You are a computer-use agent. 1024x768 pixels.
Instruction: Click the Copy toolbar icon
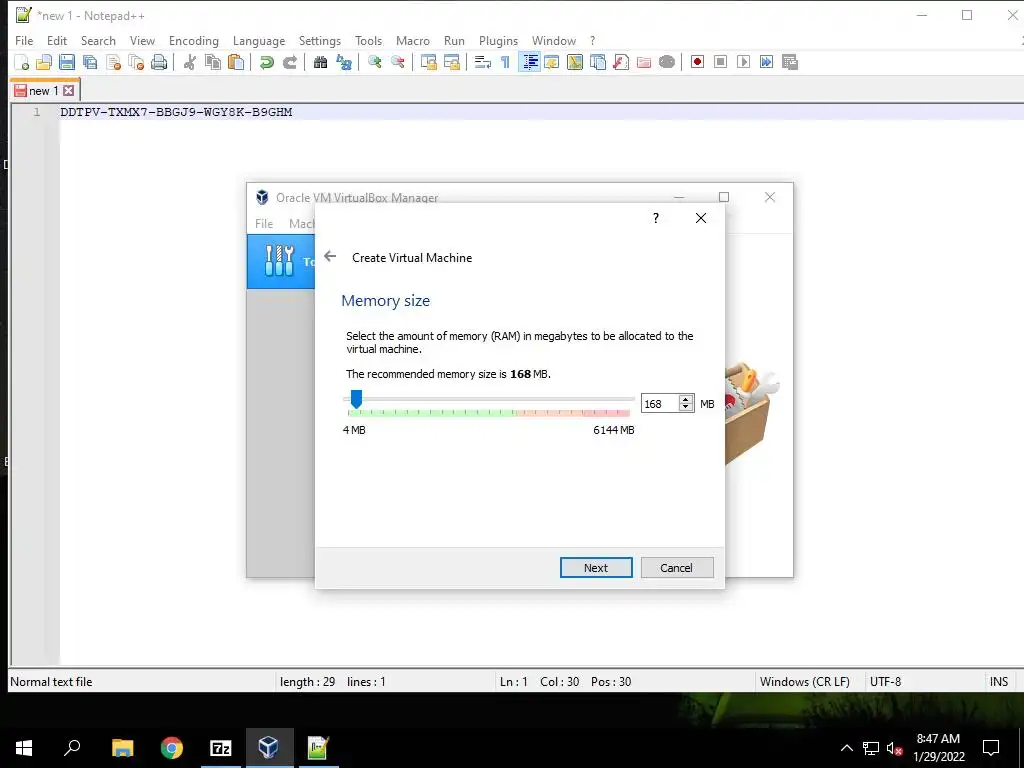click(x=213, y=62)
